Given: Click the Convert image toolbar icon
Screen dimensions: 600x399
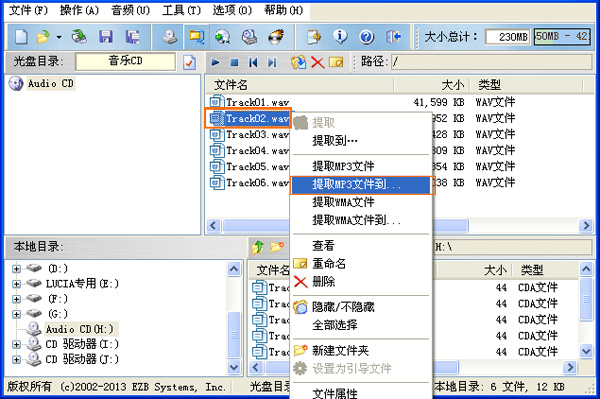Looking at the screenshot, I should (222, 37).
